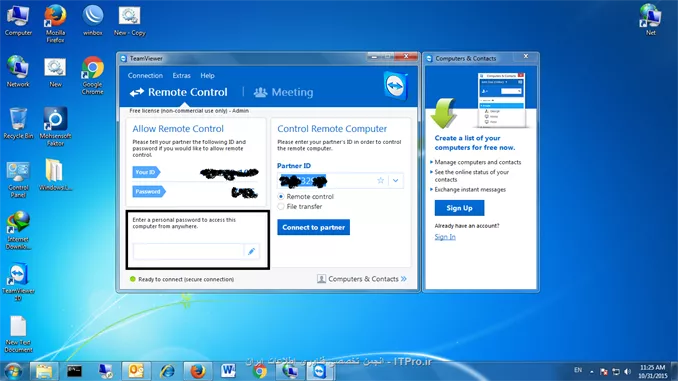
Task: Select the New settings desktop icon
Action: pos(55,72)
